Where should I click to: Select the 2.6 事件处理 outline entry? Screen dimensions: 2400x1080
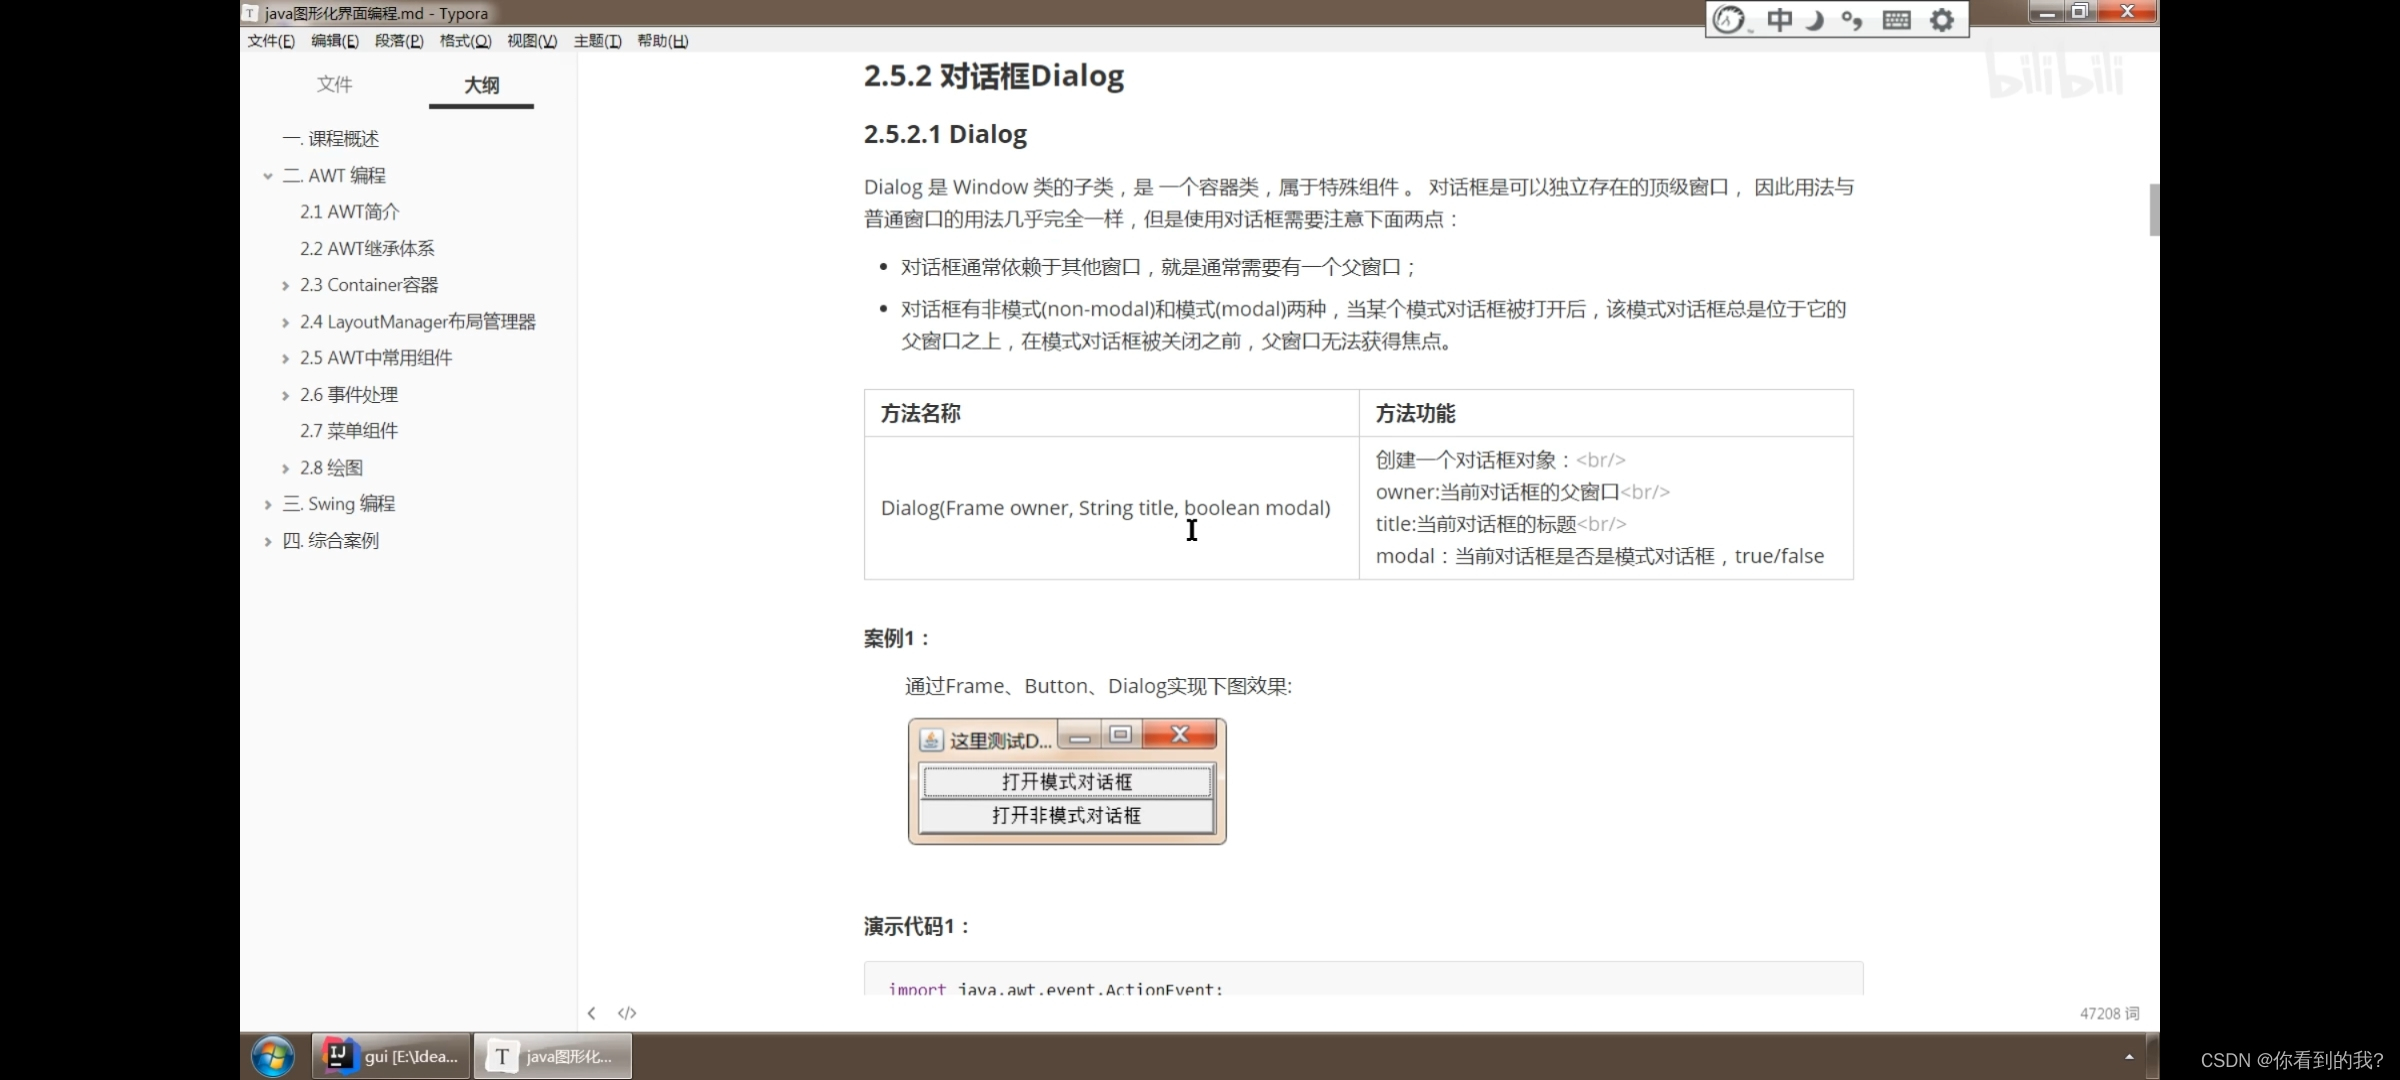click(x=348, y=394)
